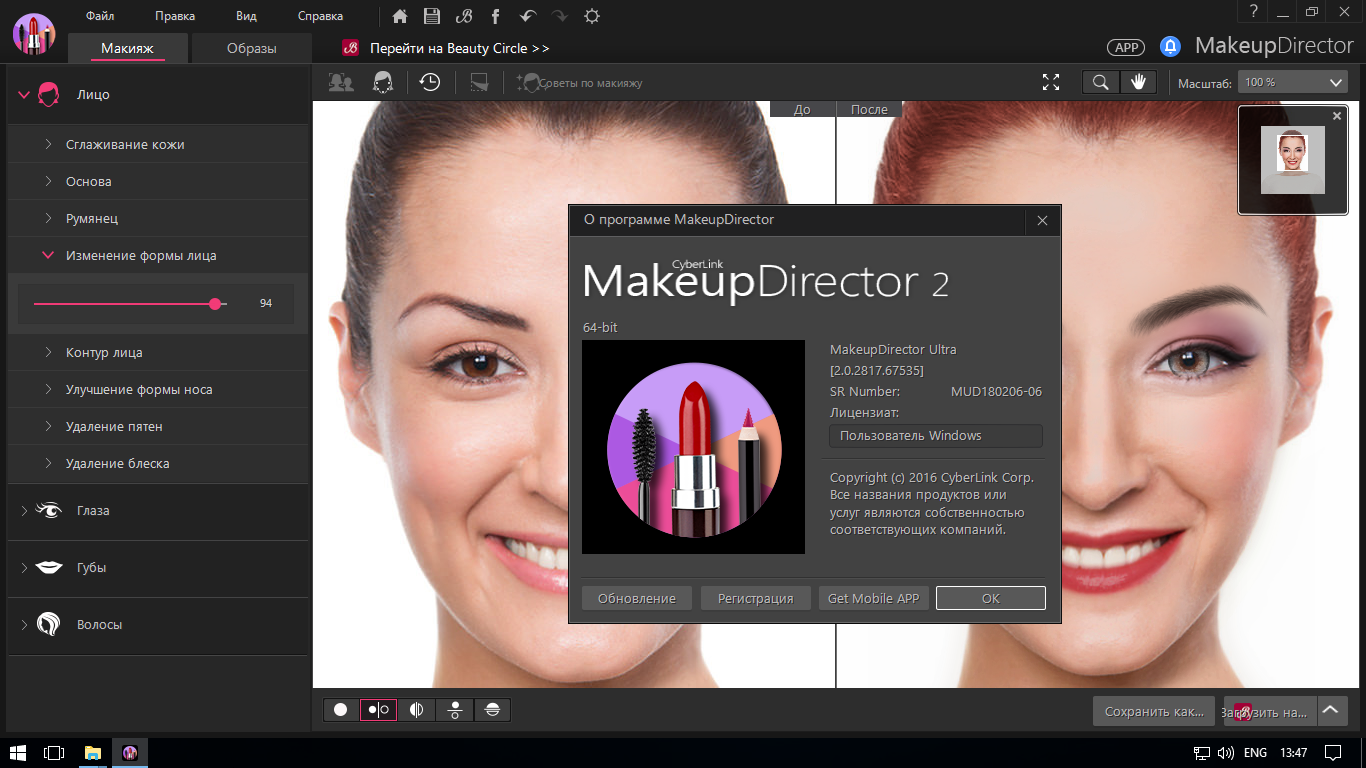Click the fit-to-screen expand icon
Image resolution: width=1366 pixels, height=768 pixels.
[x=1050, y=82]
